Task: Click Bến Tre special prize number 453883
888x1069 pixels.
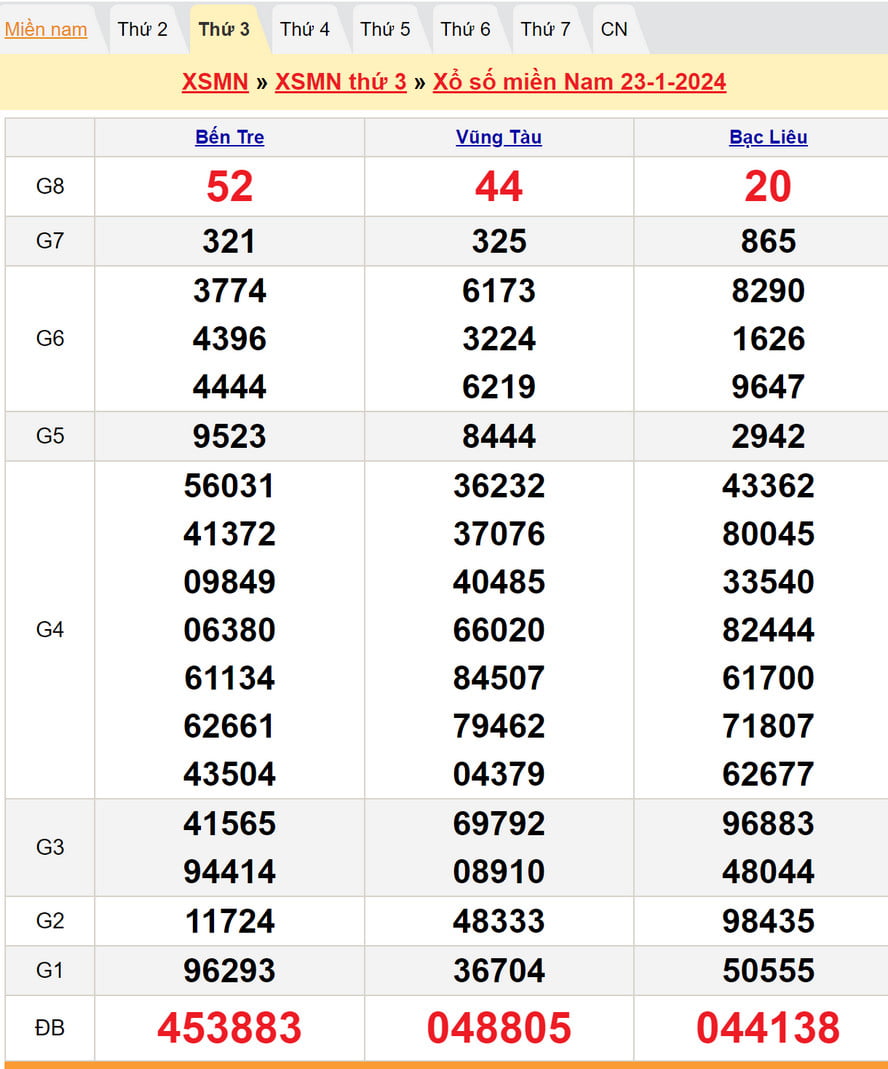Action: pos(230,1028)
